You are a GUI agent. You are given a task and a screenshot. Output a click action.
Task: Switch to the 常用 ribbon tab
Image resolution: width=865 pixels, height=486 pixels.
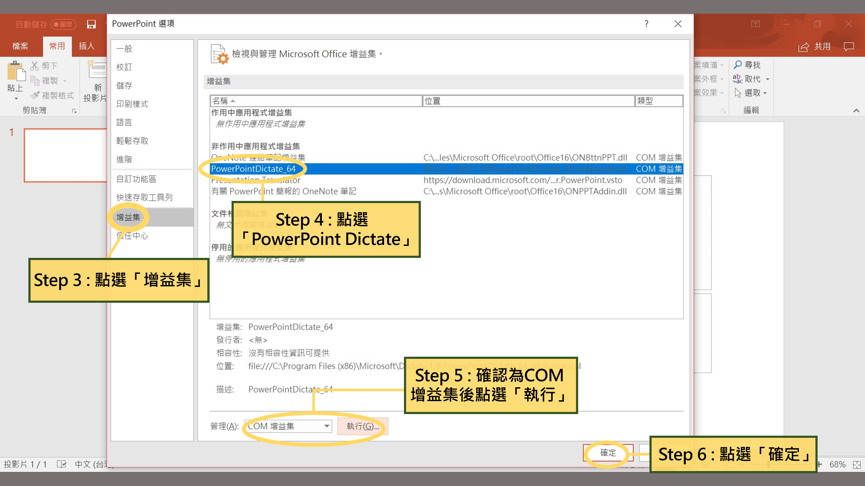pyautogui.click(x=57, y=46)
